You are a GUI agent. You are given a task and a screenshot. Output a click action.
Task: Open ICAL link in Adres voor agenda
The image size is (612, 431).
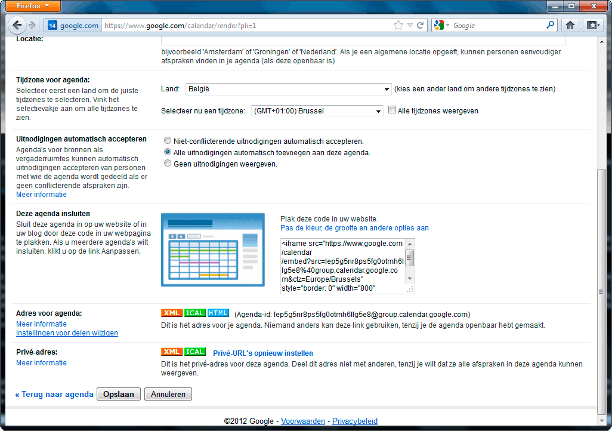point(194,313)
